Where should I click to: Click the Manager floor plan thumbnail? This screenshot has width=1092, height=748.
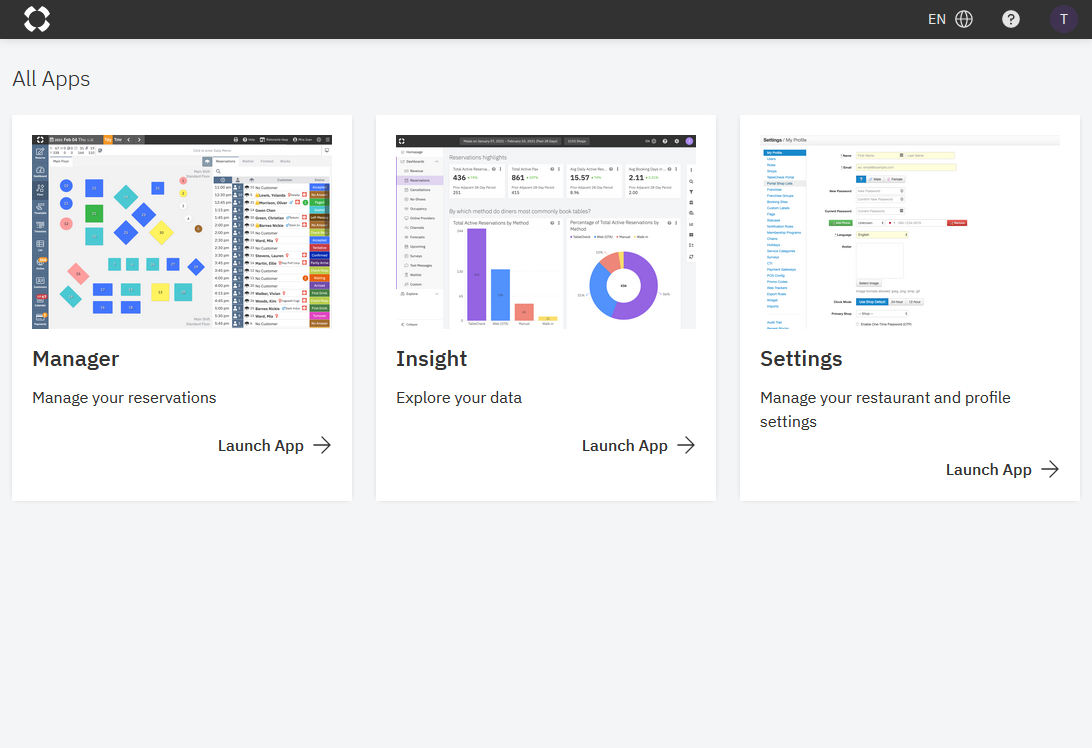[181, 232]
